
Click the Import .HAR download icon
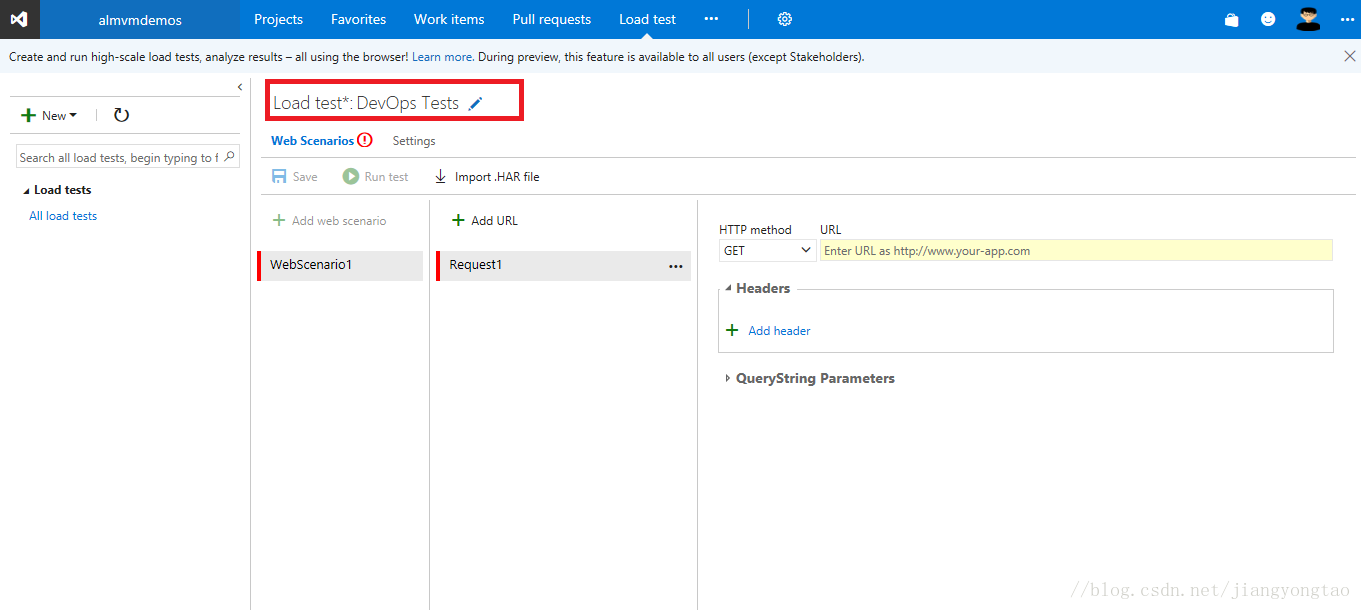click(x=440, y=176)
